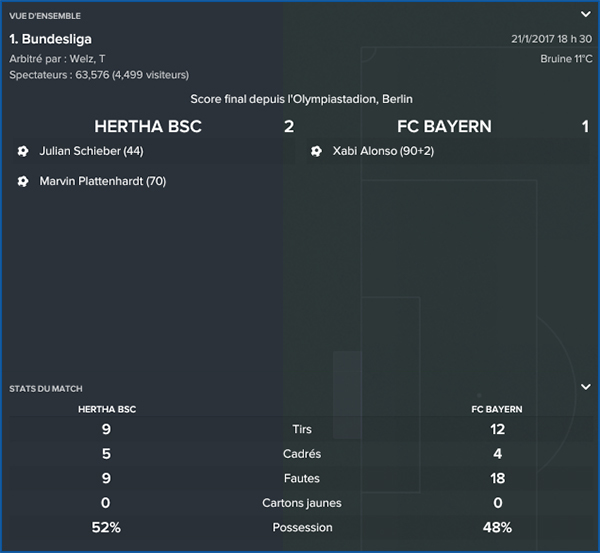Click the Stats du match section header

tap(45, 388)
